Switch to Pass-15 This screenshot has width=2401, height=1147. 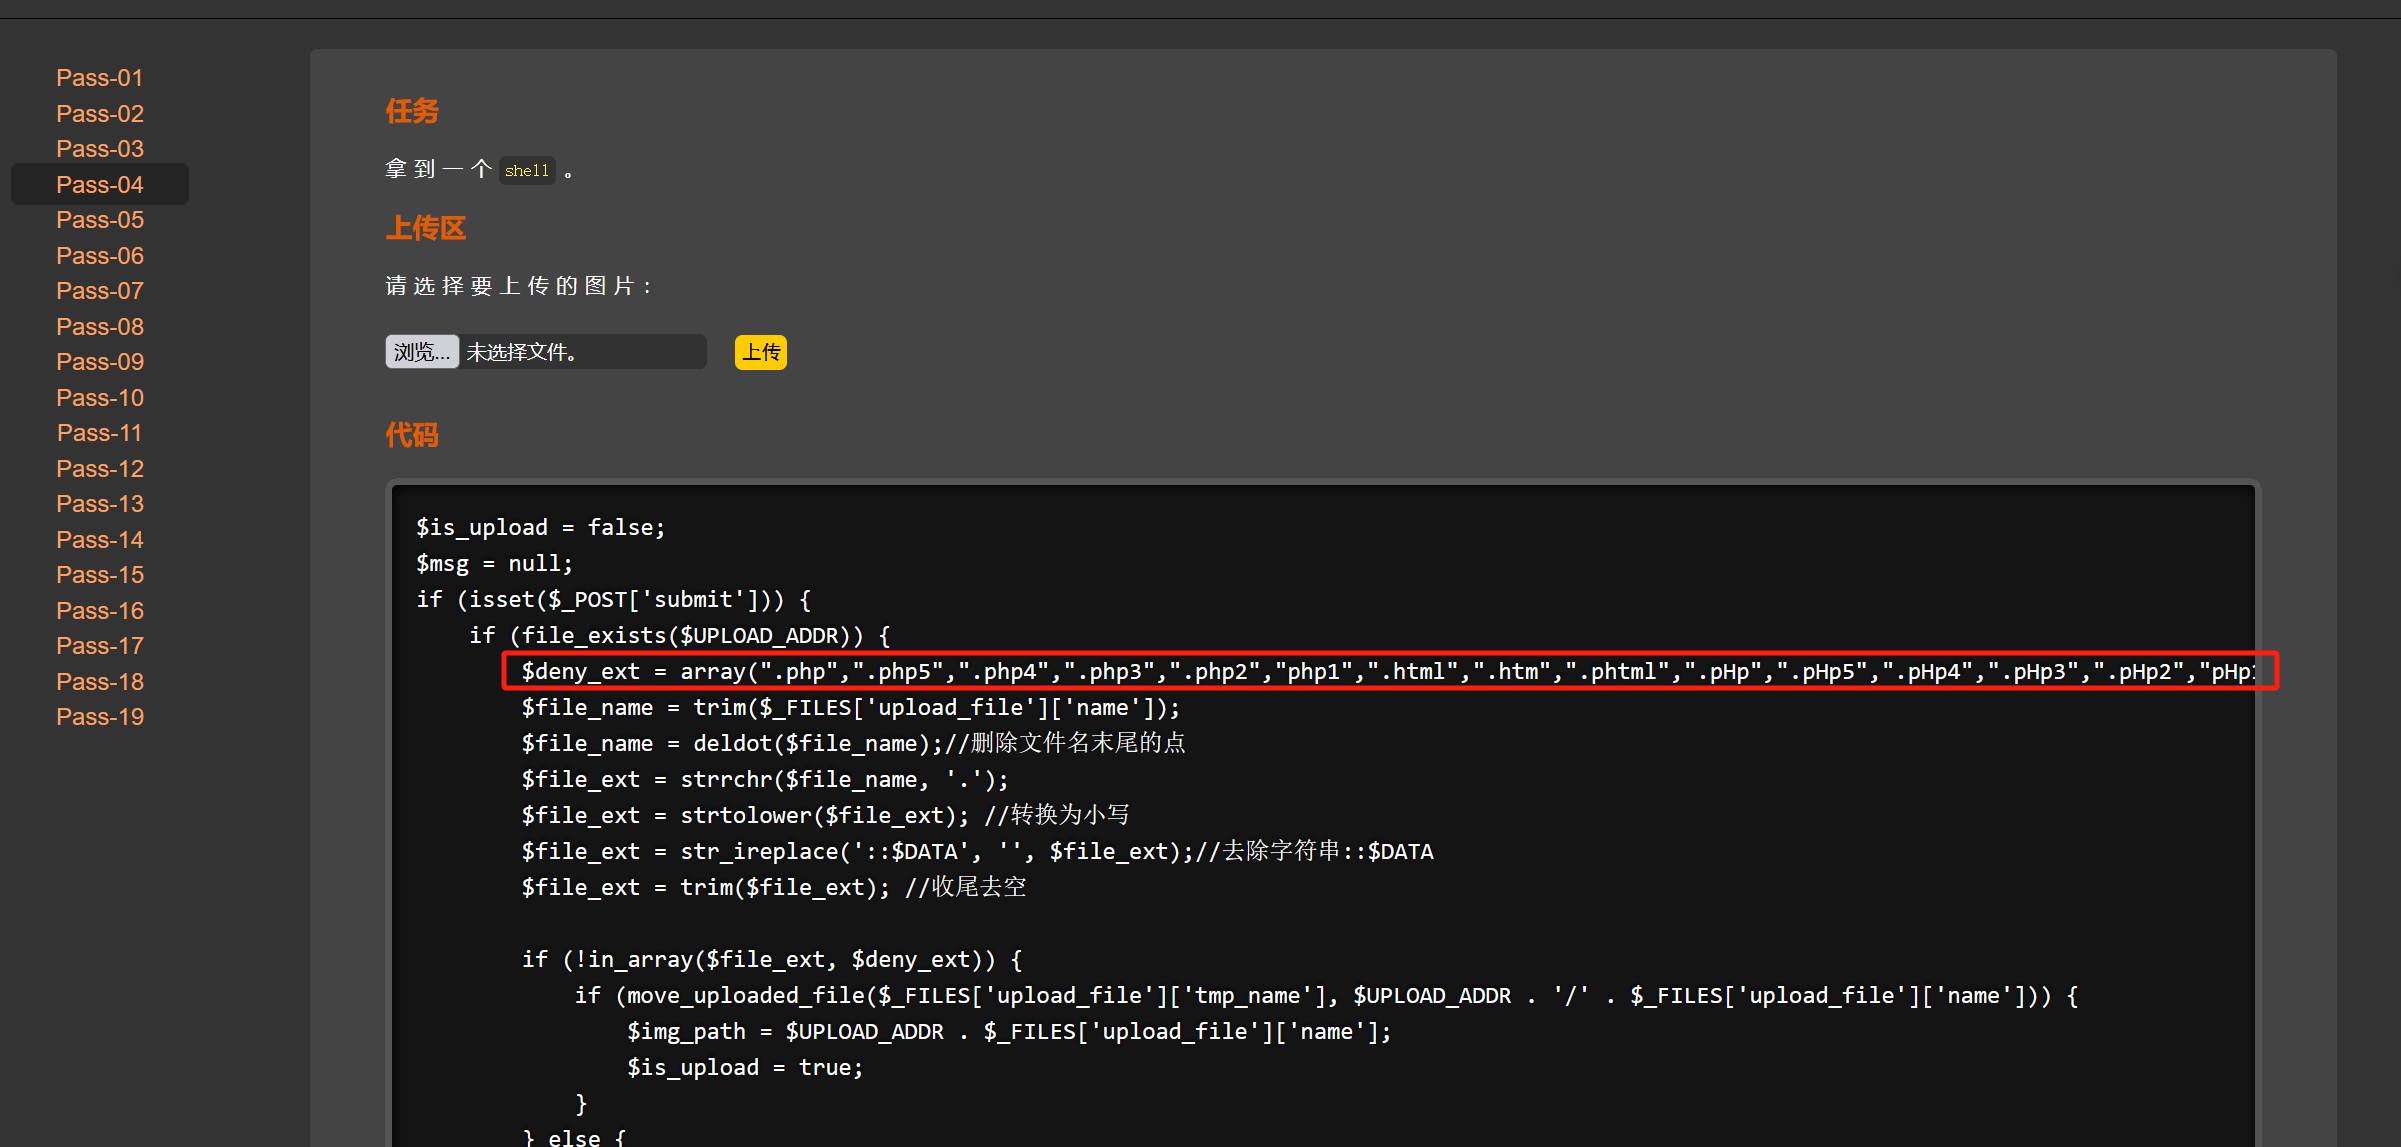100,575
